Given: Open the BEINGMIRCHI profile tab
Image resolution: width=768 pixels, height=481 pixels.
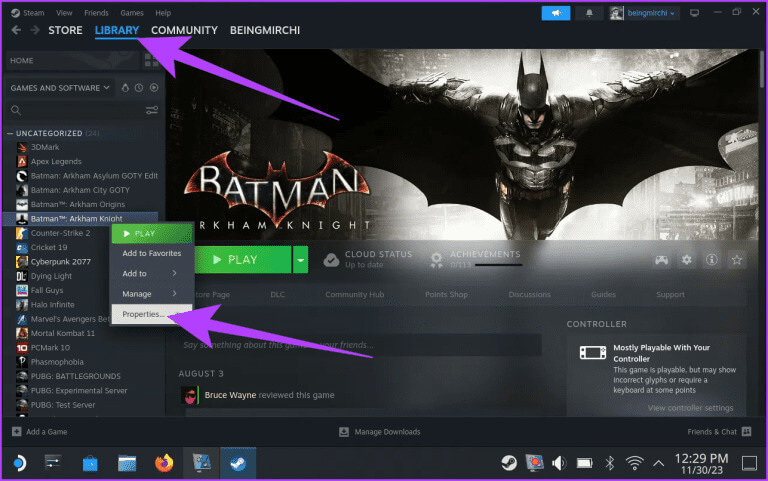Looking at the screenshot, I should point(265,30).
